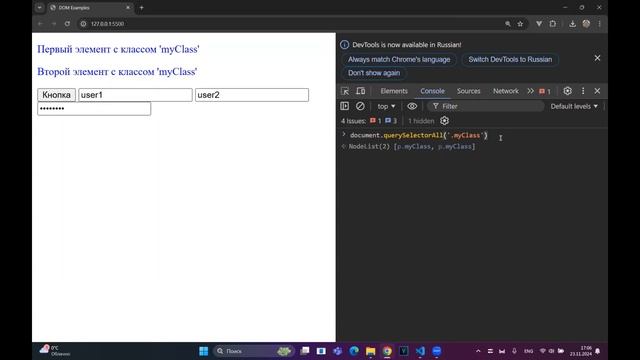The width and height of the screenshot is (640, 360).
Task: Open Chrome main three-dot menu
Action: click(599, 24)
